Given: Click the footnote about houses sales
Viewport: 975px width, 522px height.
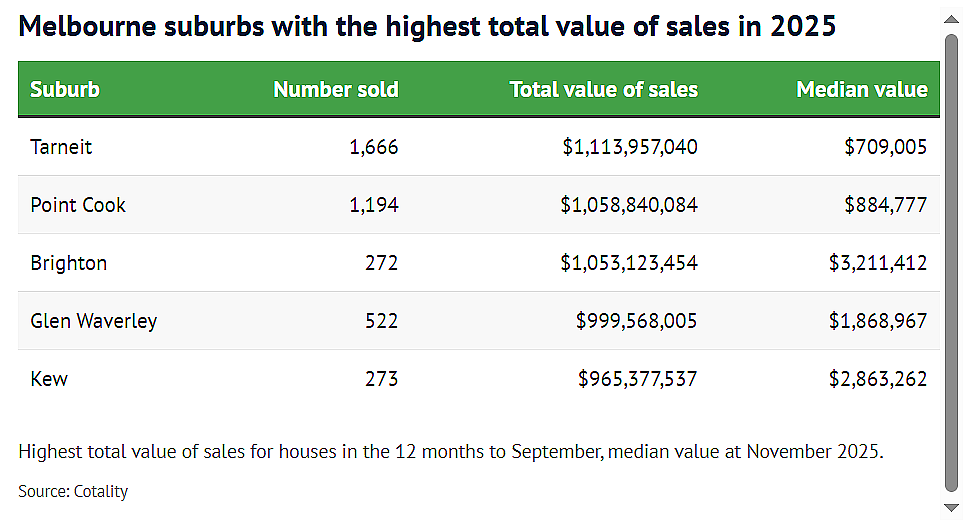Looking at the screenshot, I should tap(451, 452).
